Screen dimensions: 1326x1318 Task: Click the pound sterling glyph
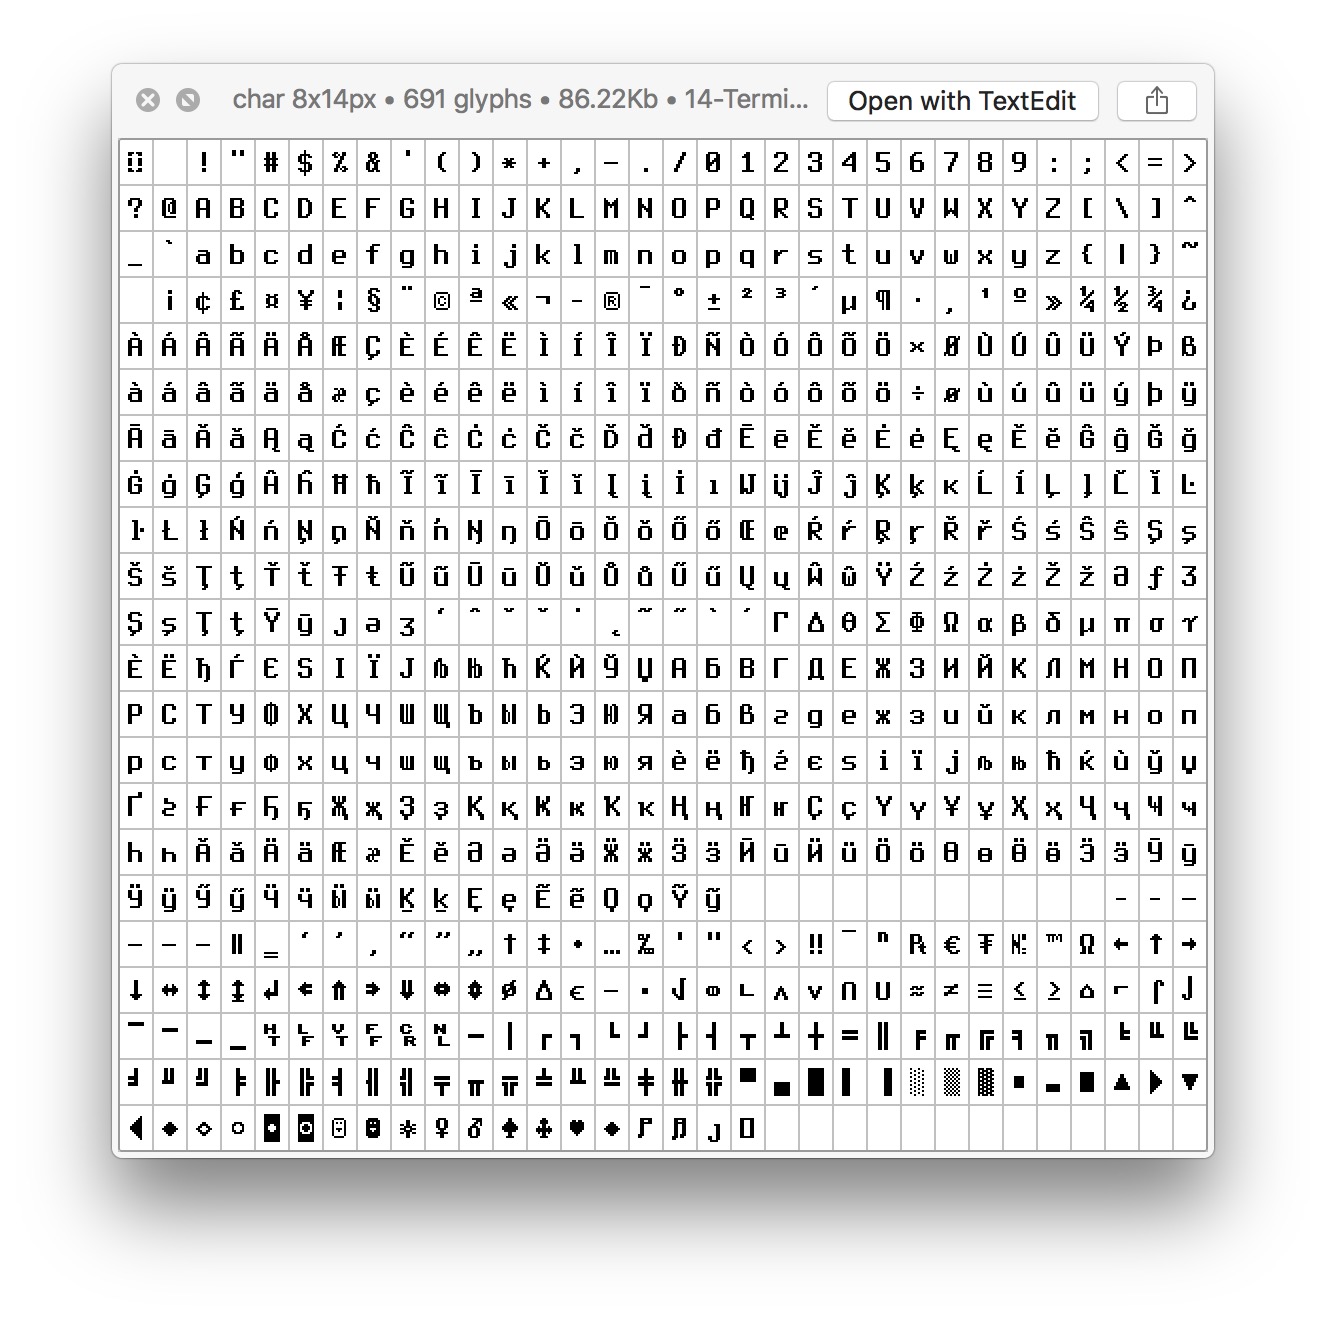pos(237,300)
